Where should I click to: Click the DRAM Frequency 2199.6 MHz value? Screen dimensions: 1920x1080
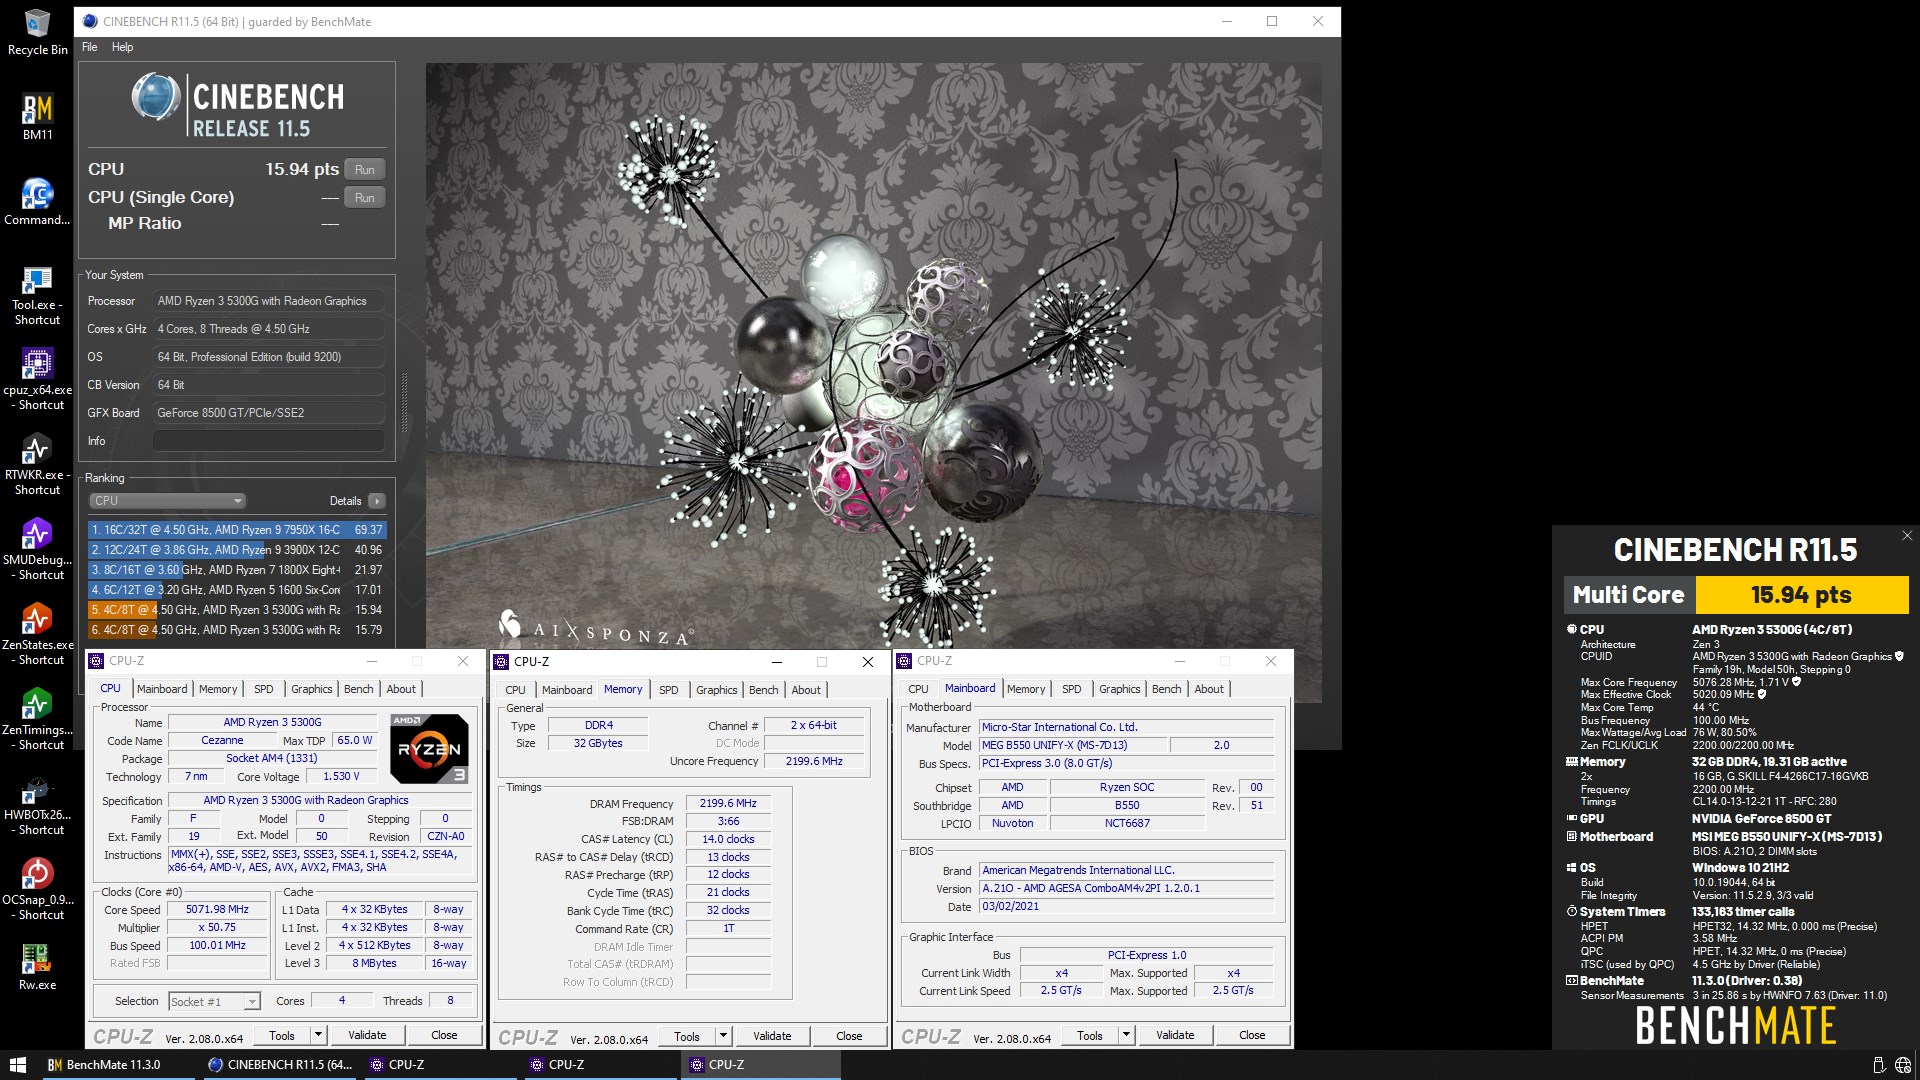click(728, 803)
